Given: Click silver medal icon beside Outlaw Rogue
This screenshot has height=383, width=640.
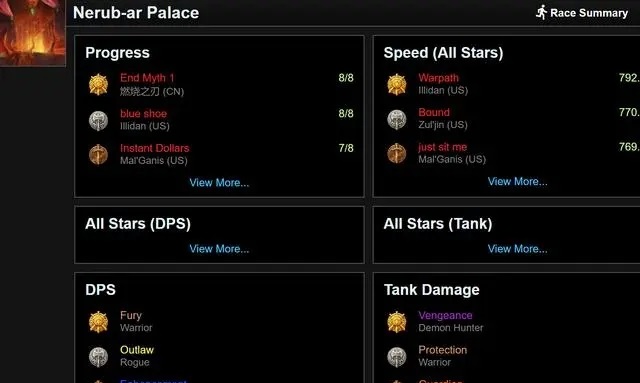Looking at the screenshot, I should (x=98, y=357).
